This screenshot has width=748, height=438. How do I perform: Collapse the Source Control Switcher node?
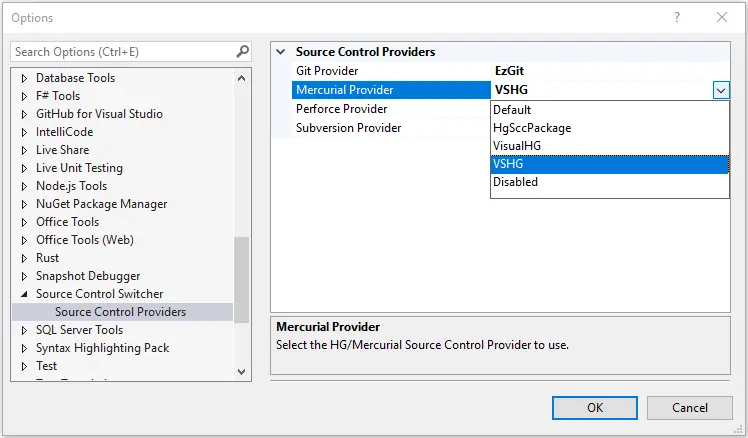tap(24, 294)
